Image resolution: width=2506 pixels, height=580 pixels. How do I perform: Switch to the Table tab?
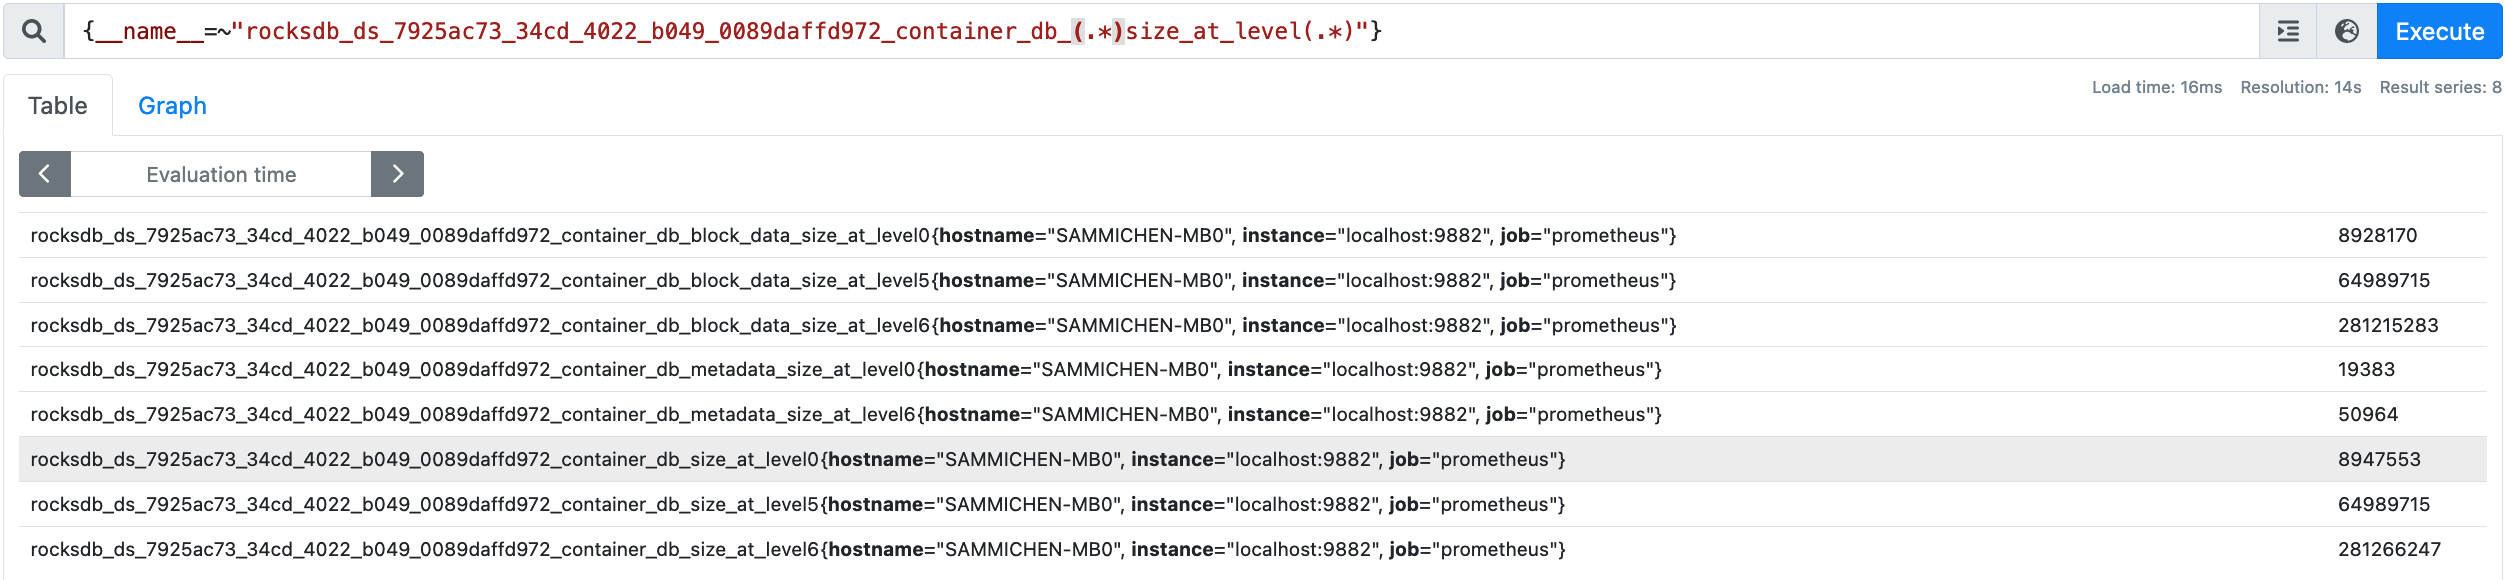[x=58, y=105]
